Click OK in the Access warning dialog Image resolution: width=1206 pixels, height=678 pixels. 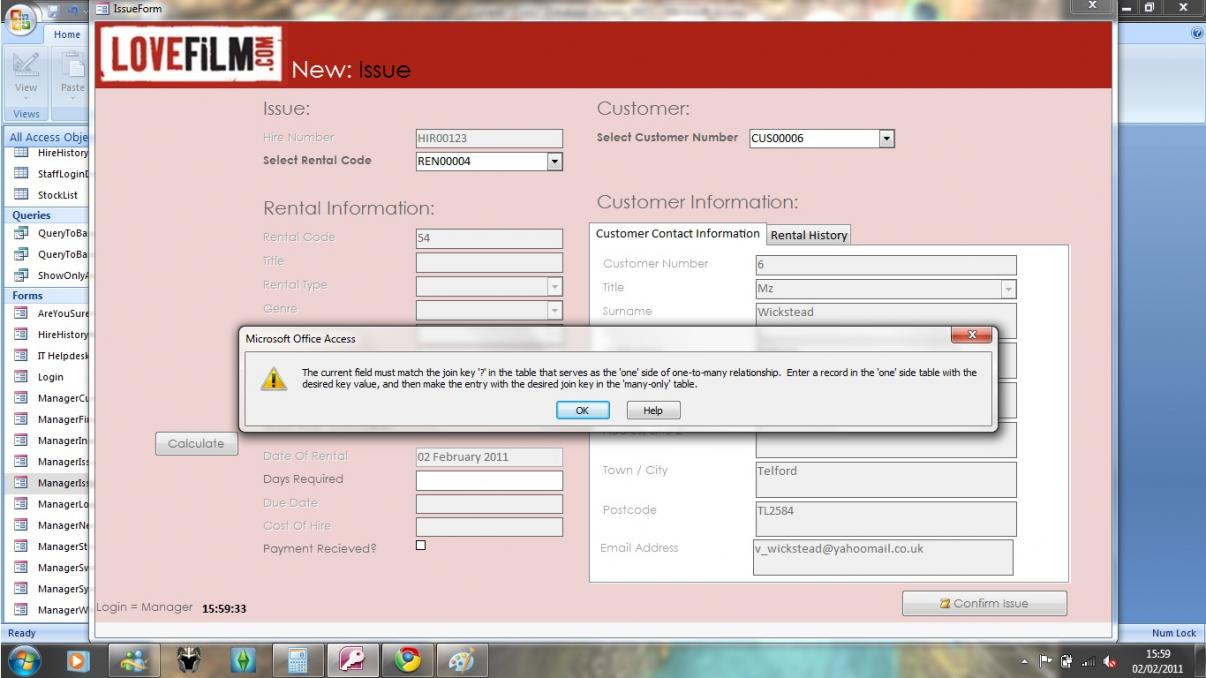pyautogui.click(x=582, y=410)
